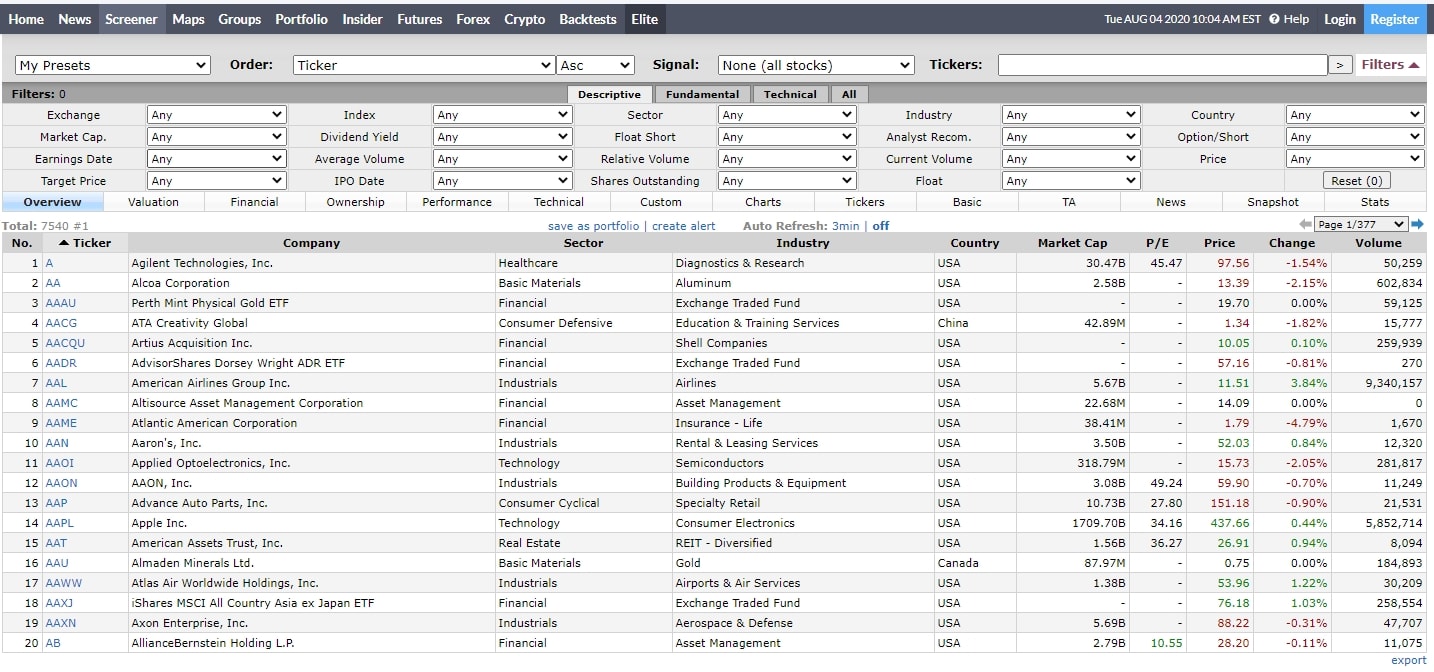This screenshot has height=672, width=1434.
Task: Open the IPO Date filter dropdown
Action: [502, 181]
